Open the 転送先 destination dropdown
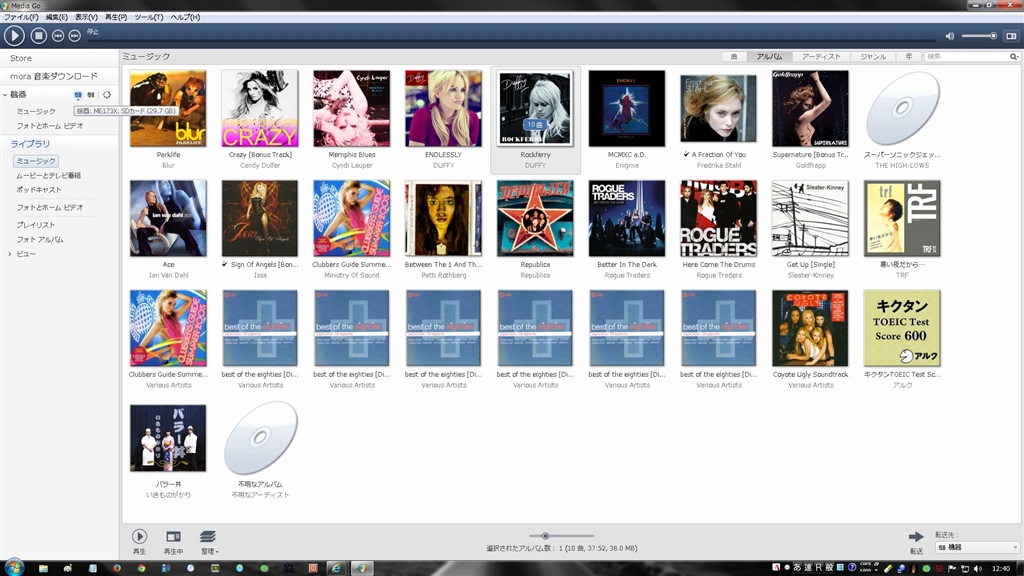Viewport: 1024px width, 576px height. pyautogui.click(x=977, y=547)
